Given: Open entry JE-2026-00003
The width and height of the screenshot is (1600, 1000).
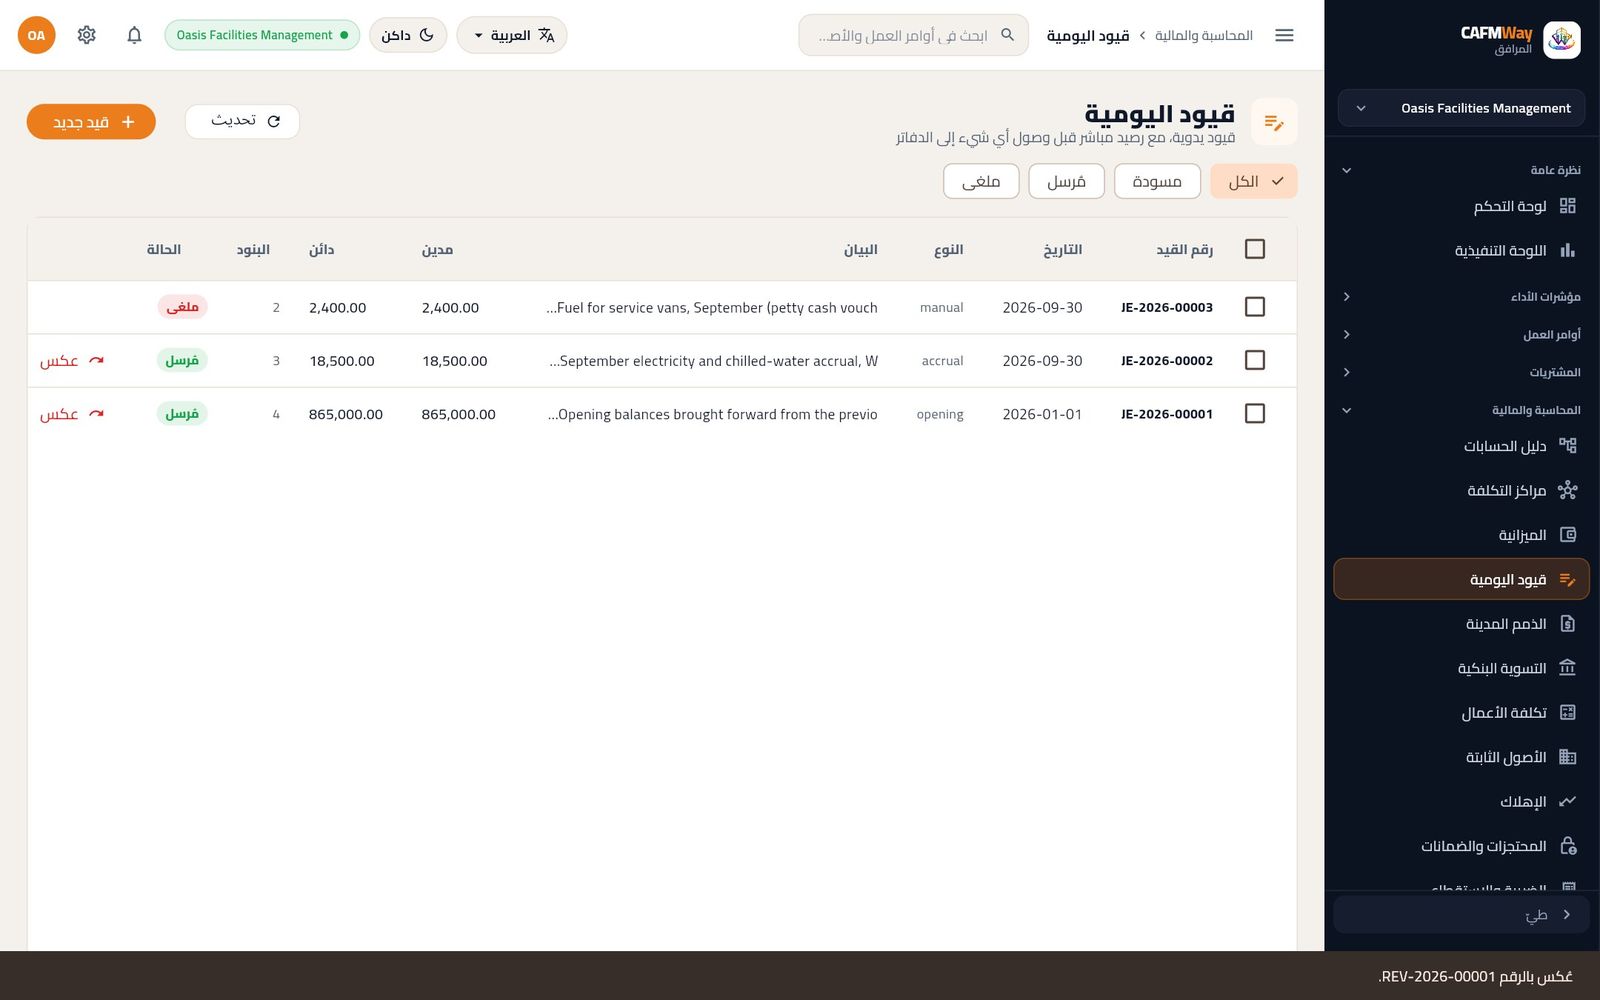Looking at the screenshot, I should click(1166, 308).
